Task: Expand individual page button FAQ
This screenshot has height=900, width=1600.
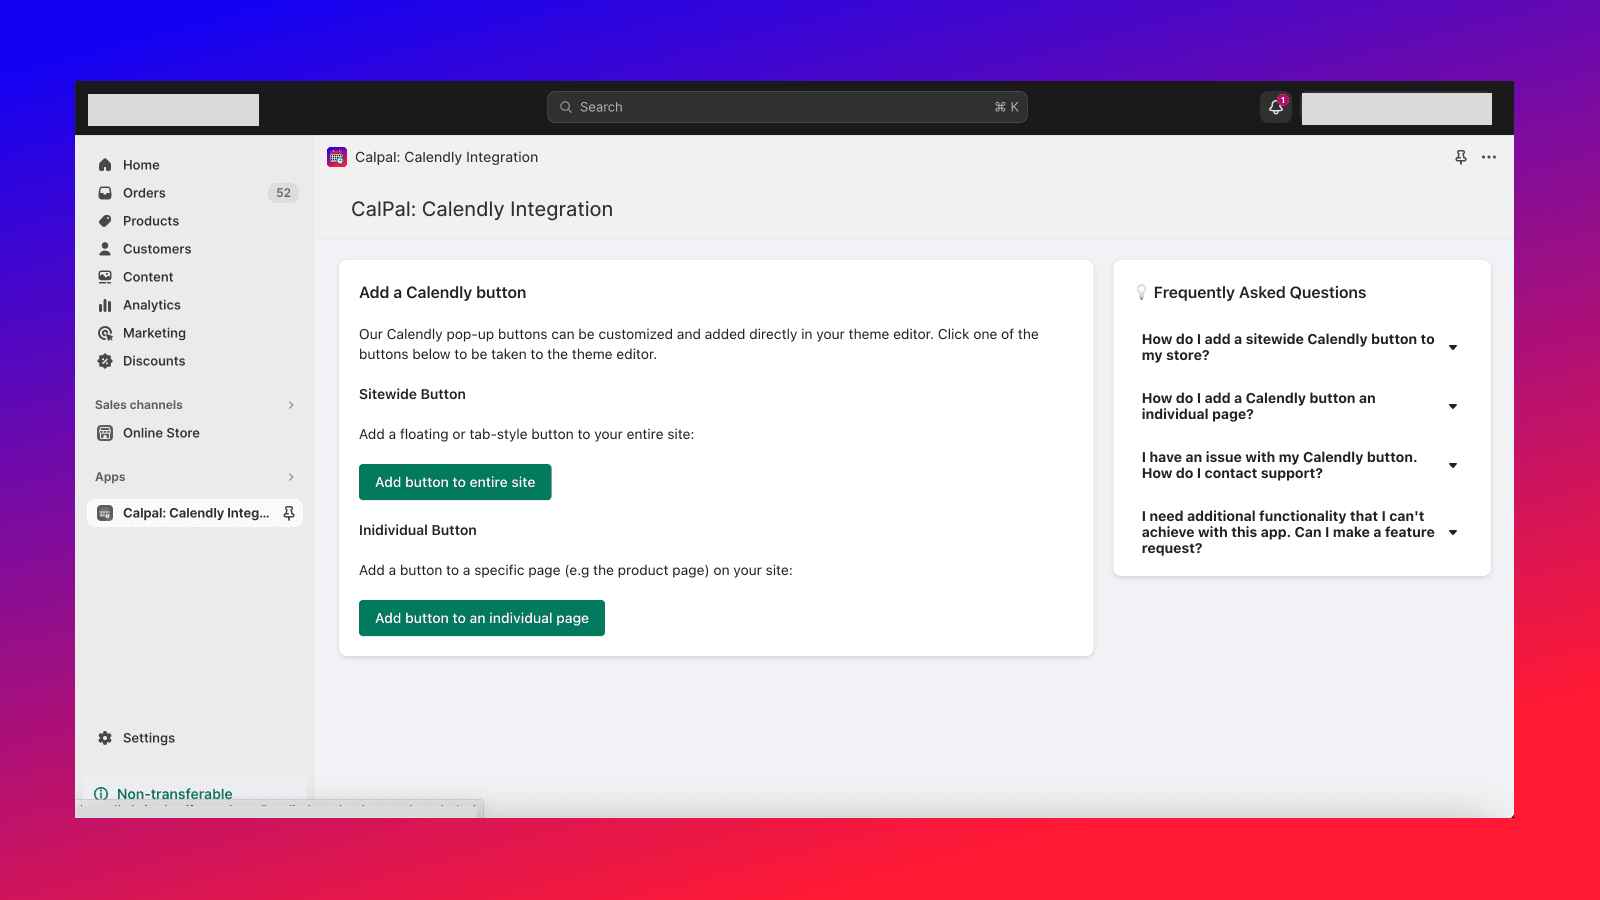Action: tap(1453, 406)
